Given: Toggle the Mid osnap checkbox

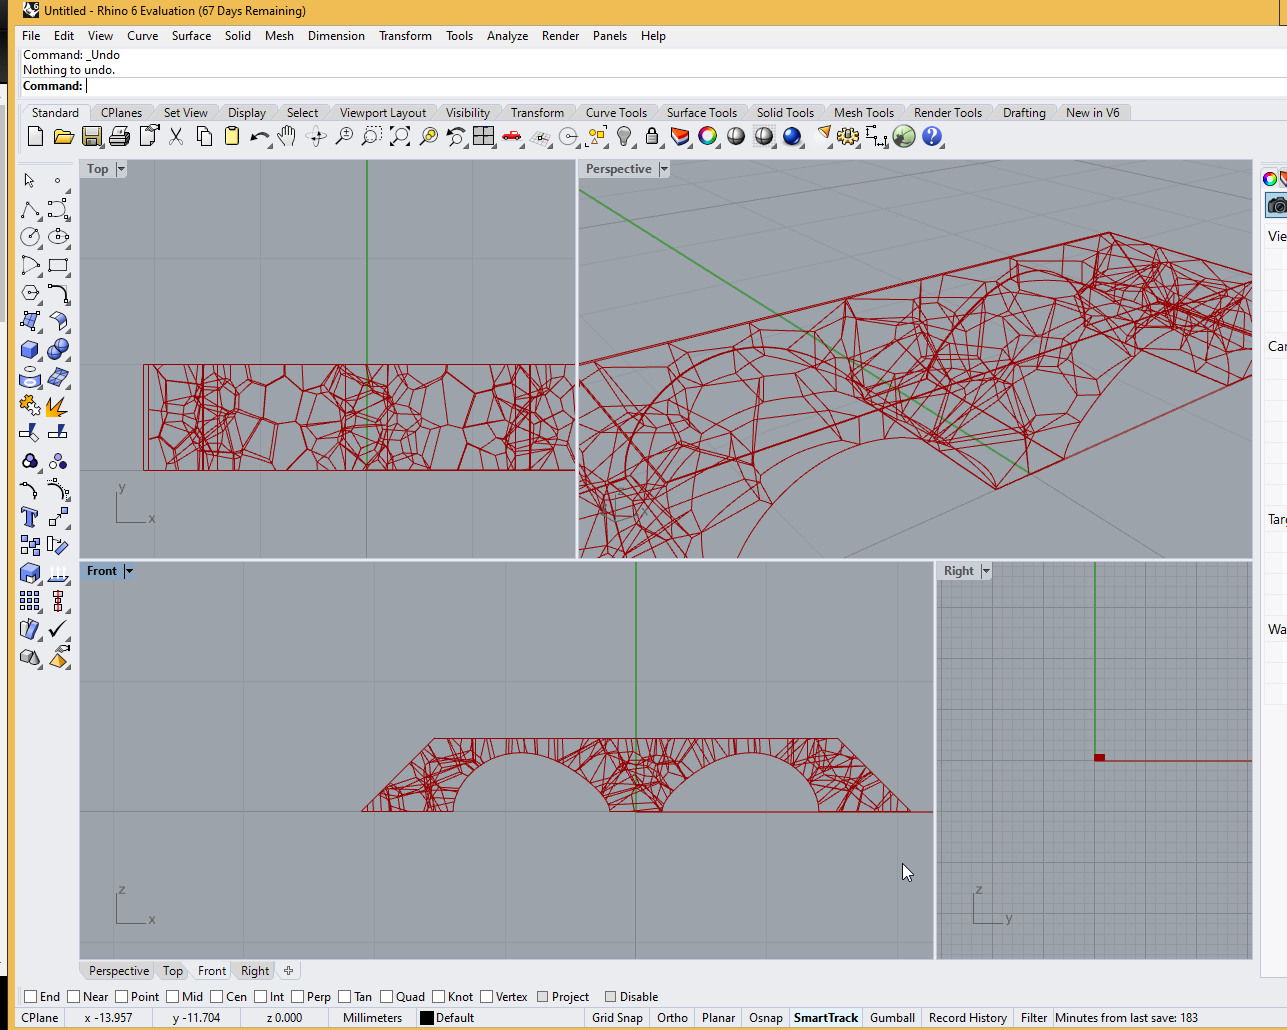Looking at the screenshot, I should [x=173, y=997].
